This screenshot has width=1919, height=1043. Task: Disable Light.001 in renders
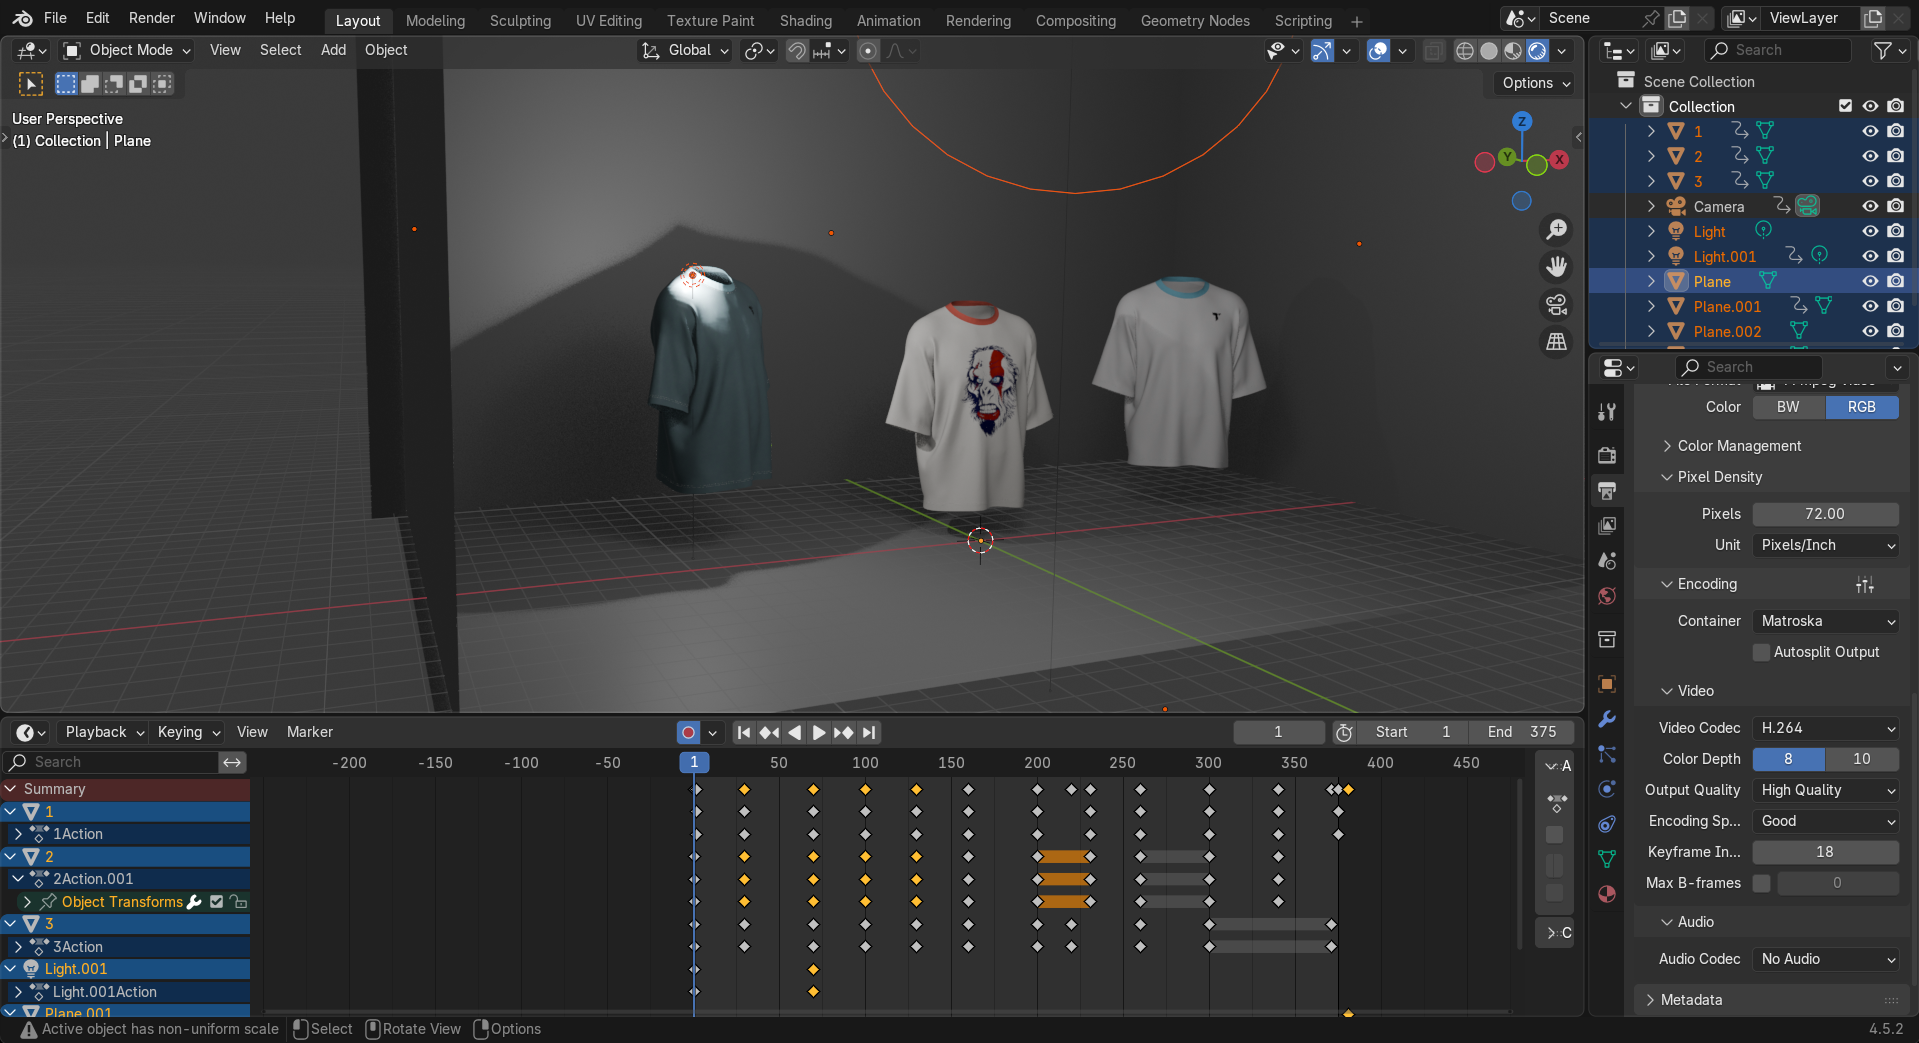1895,256
